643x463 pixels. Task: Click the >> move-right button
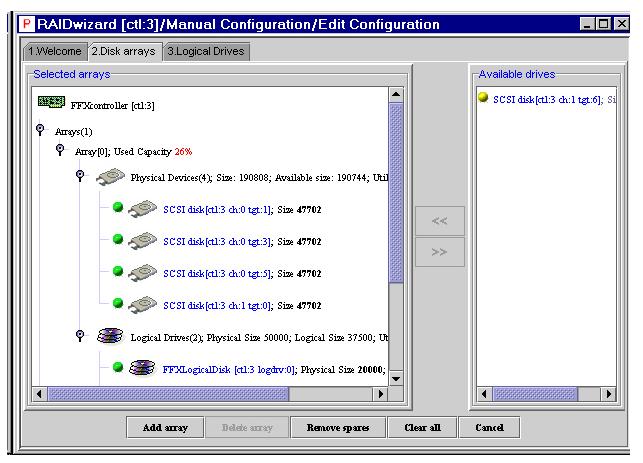(x=440, y=252)
